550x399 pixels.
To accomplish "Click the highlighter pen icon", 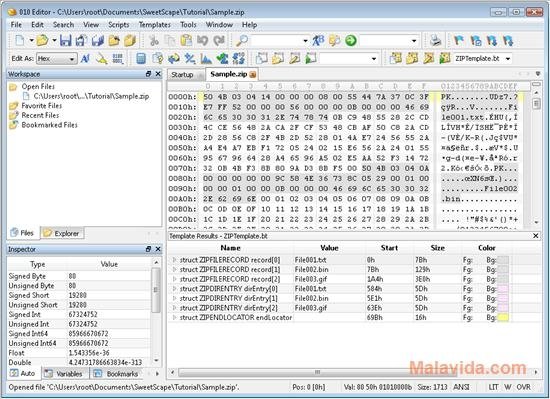I will click(x=102, y=59).
